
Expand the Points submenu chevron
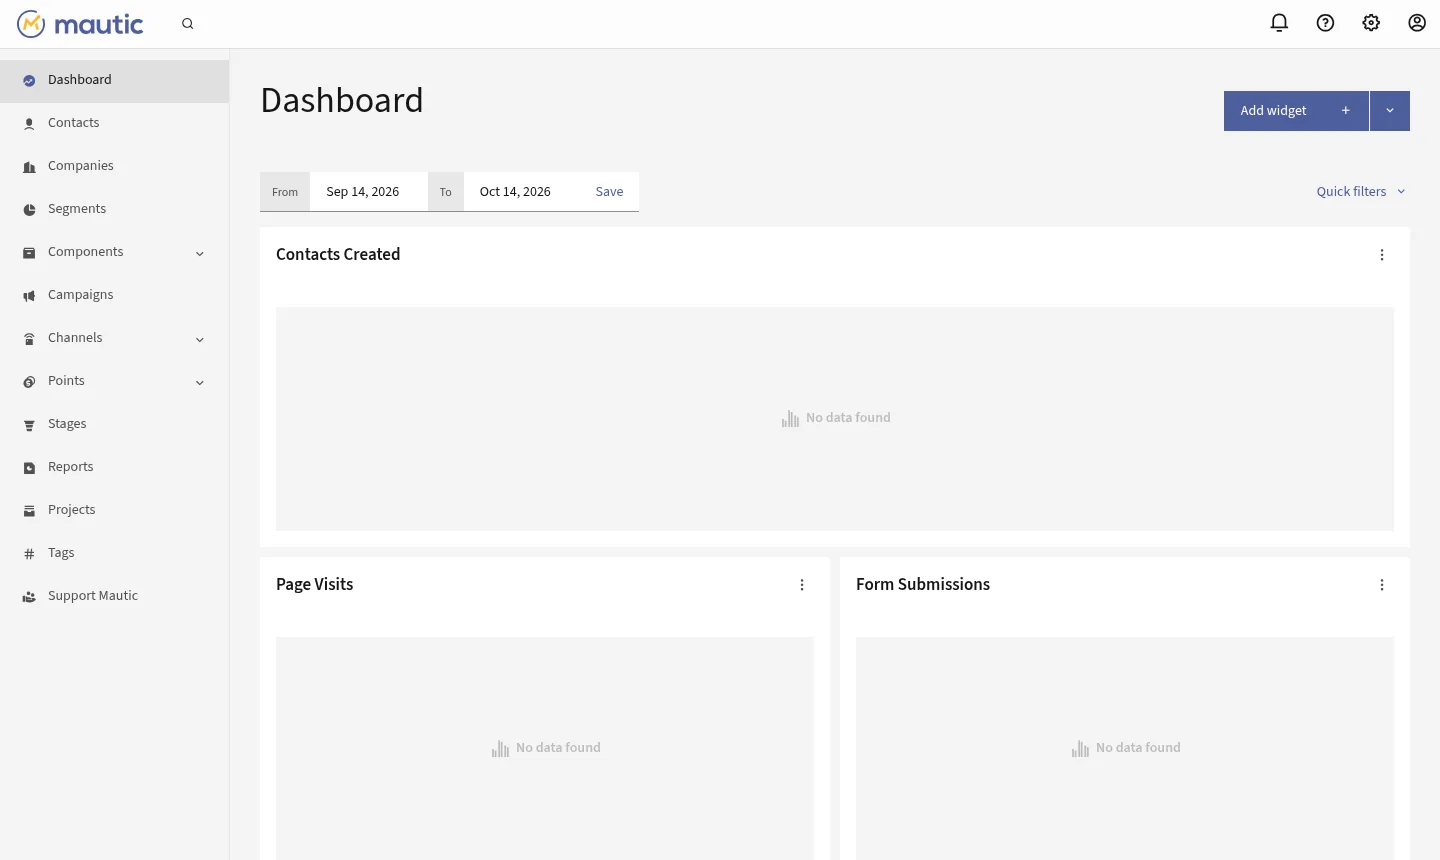click(200, 382)
